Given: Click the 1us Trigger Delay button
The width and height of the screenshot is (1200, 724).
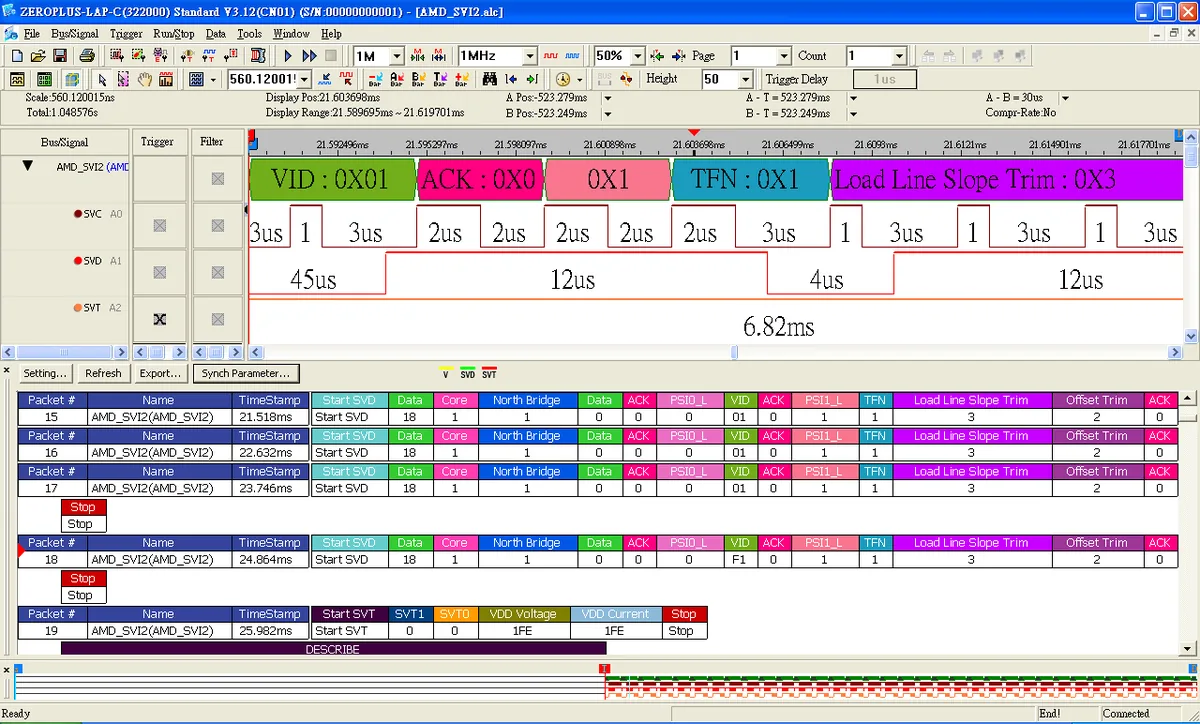Looking at the screenshot, I should click(x=885, y=79).
